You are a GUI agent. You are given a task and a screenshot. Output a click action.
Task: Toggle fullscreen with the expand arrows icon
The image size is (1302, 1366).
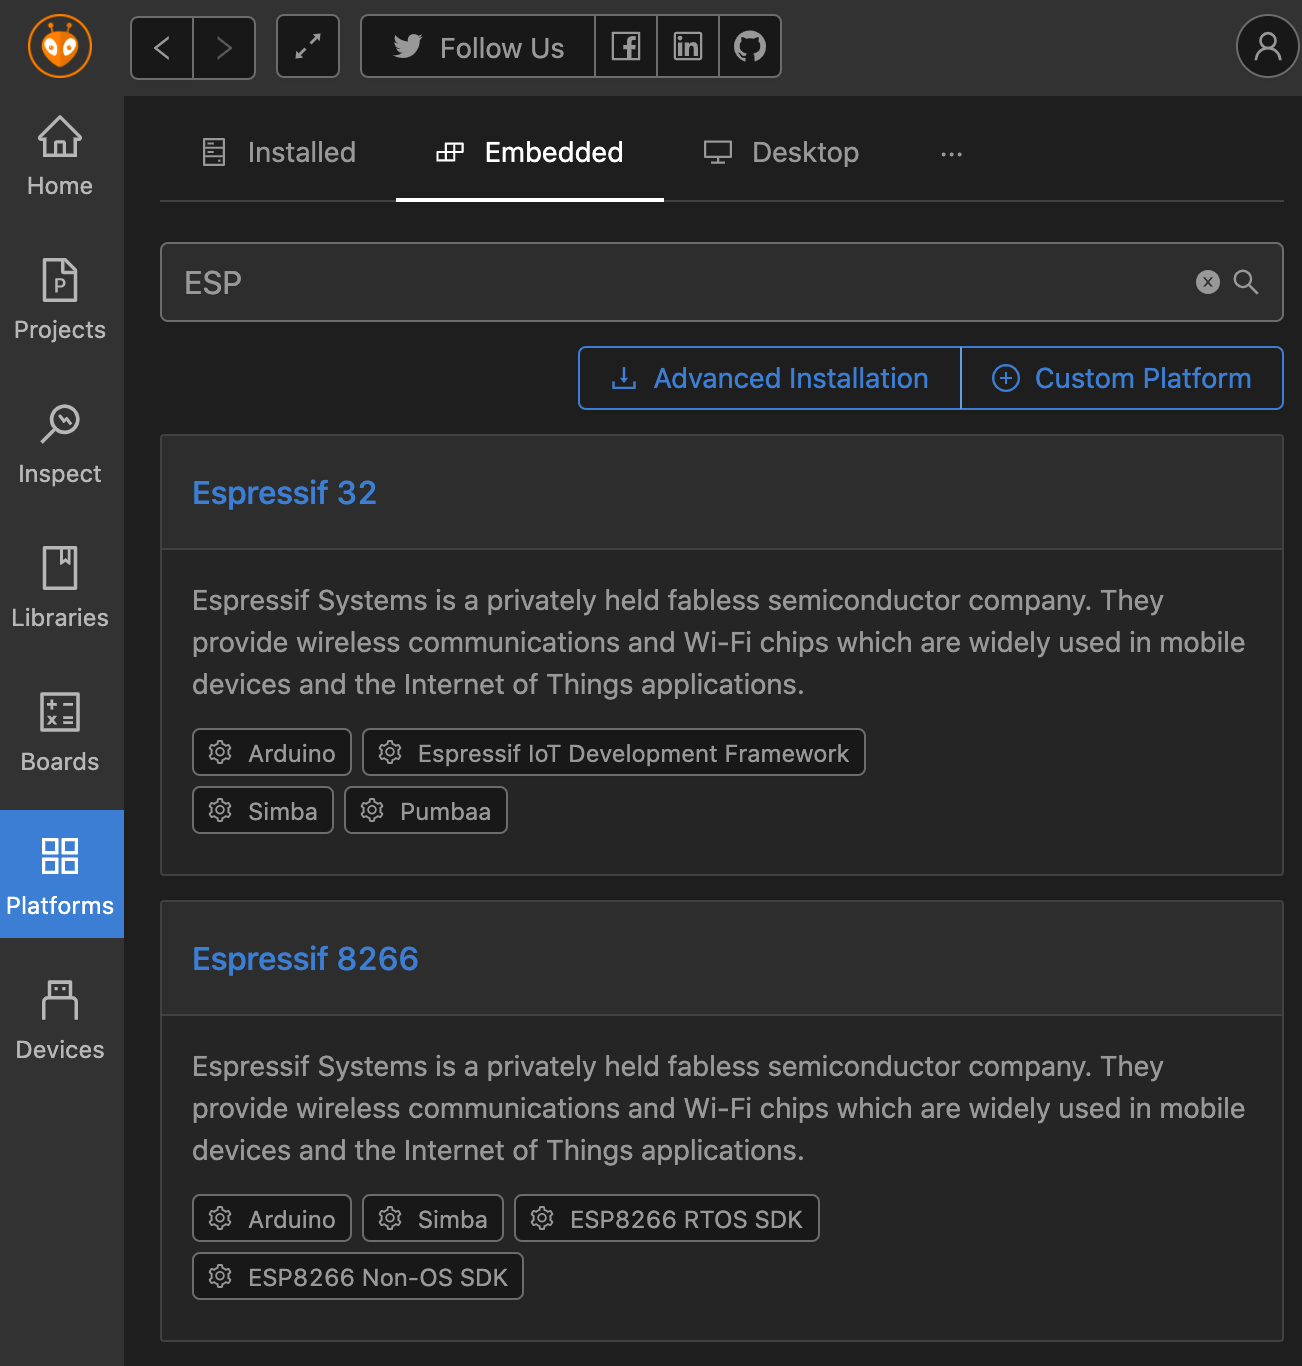[308, 46]
